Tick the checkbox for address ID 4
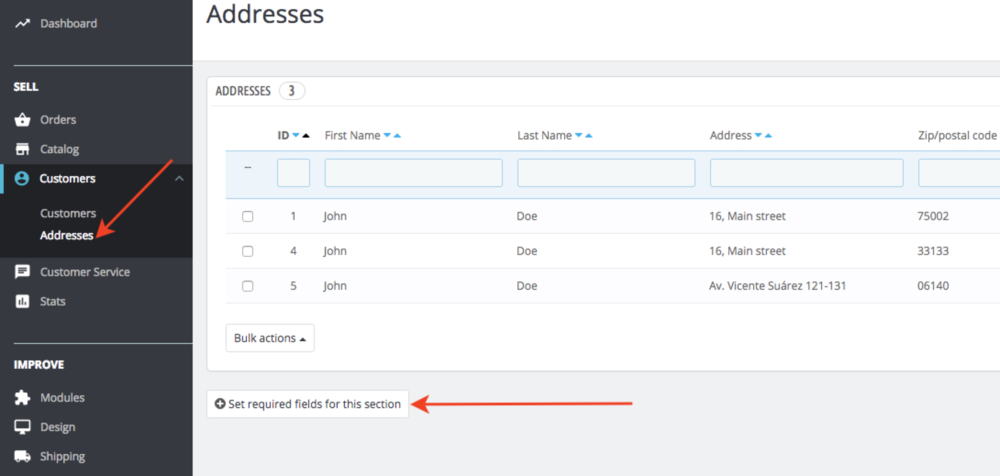 248,251
